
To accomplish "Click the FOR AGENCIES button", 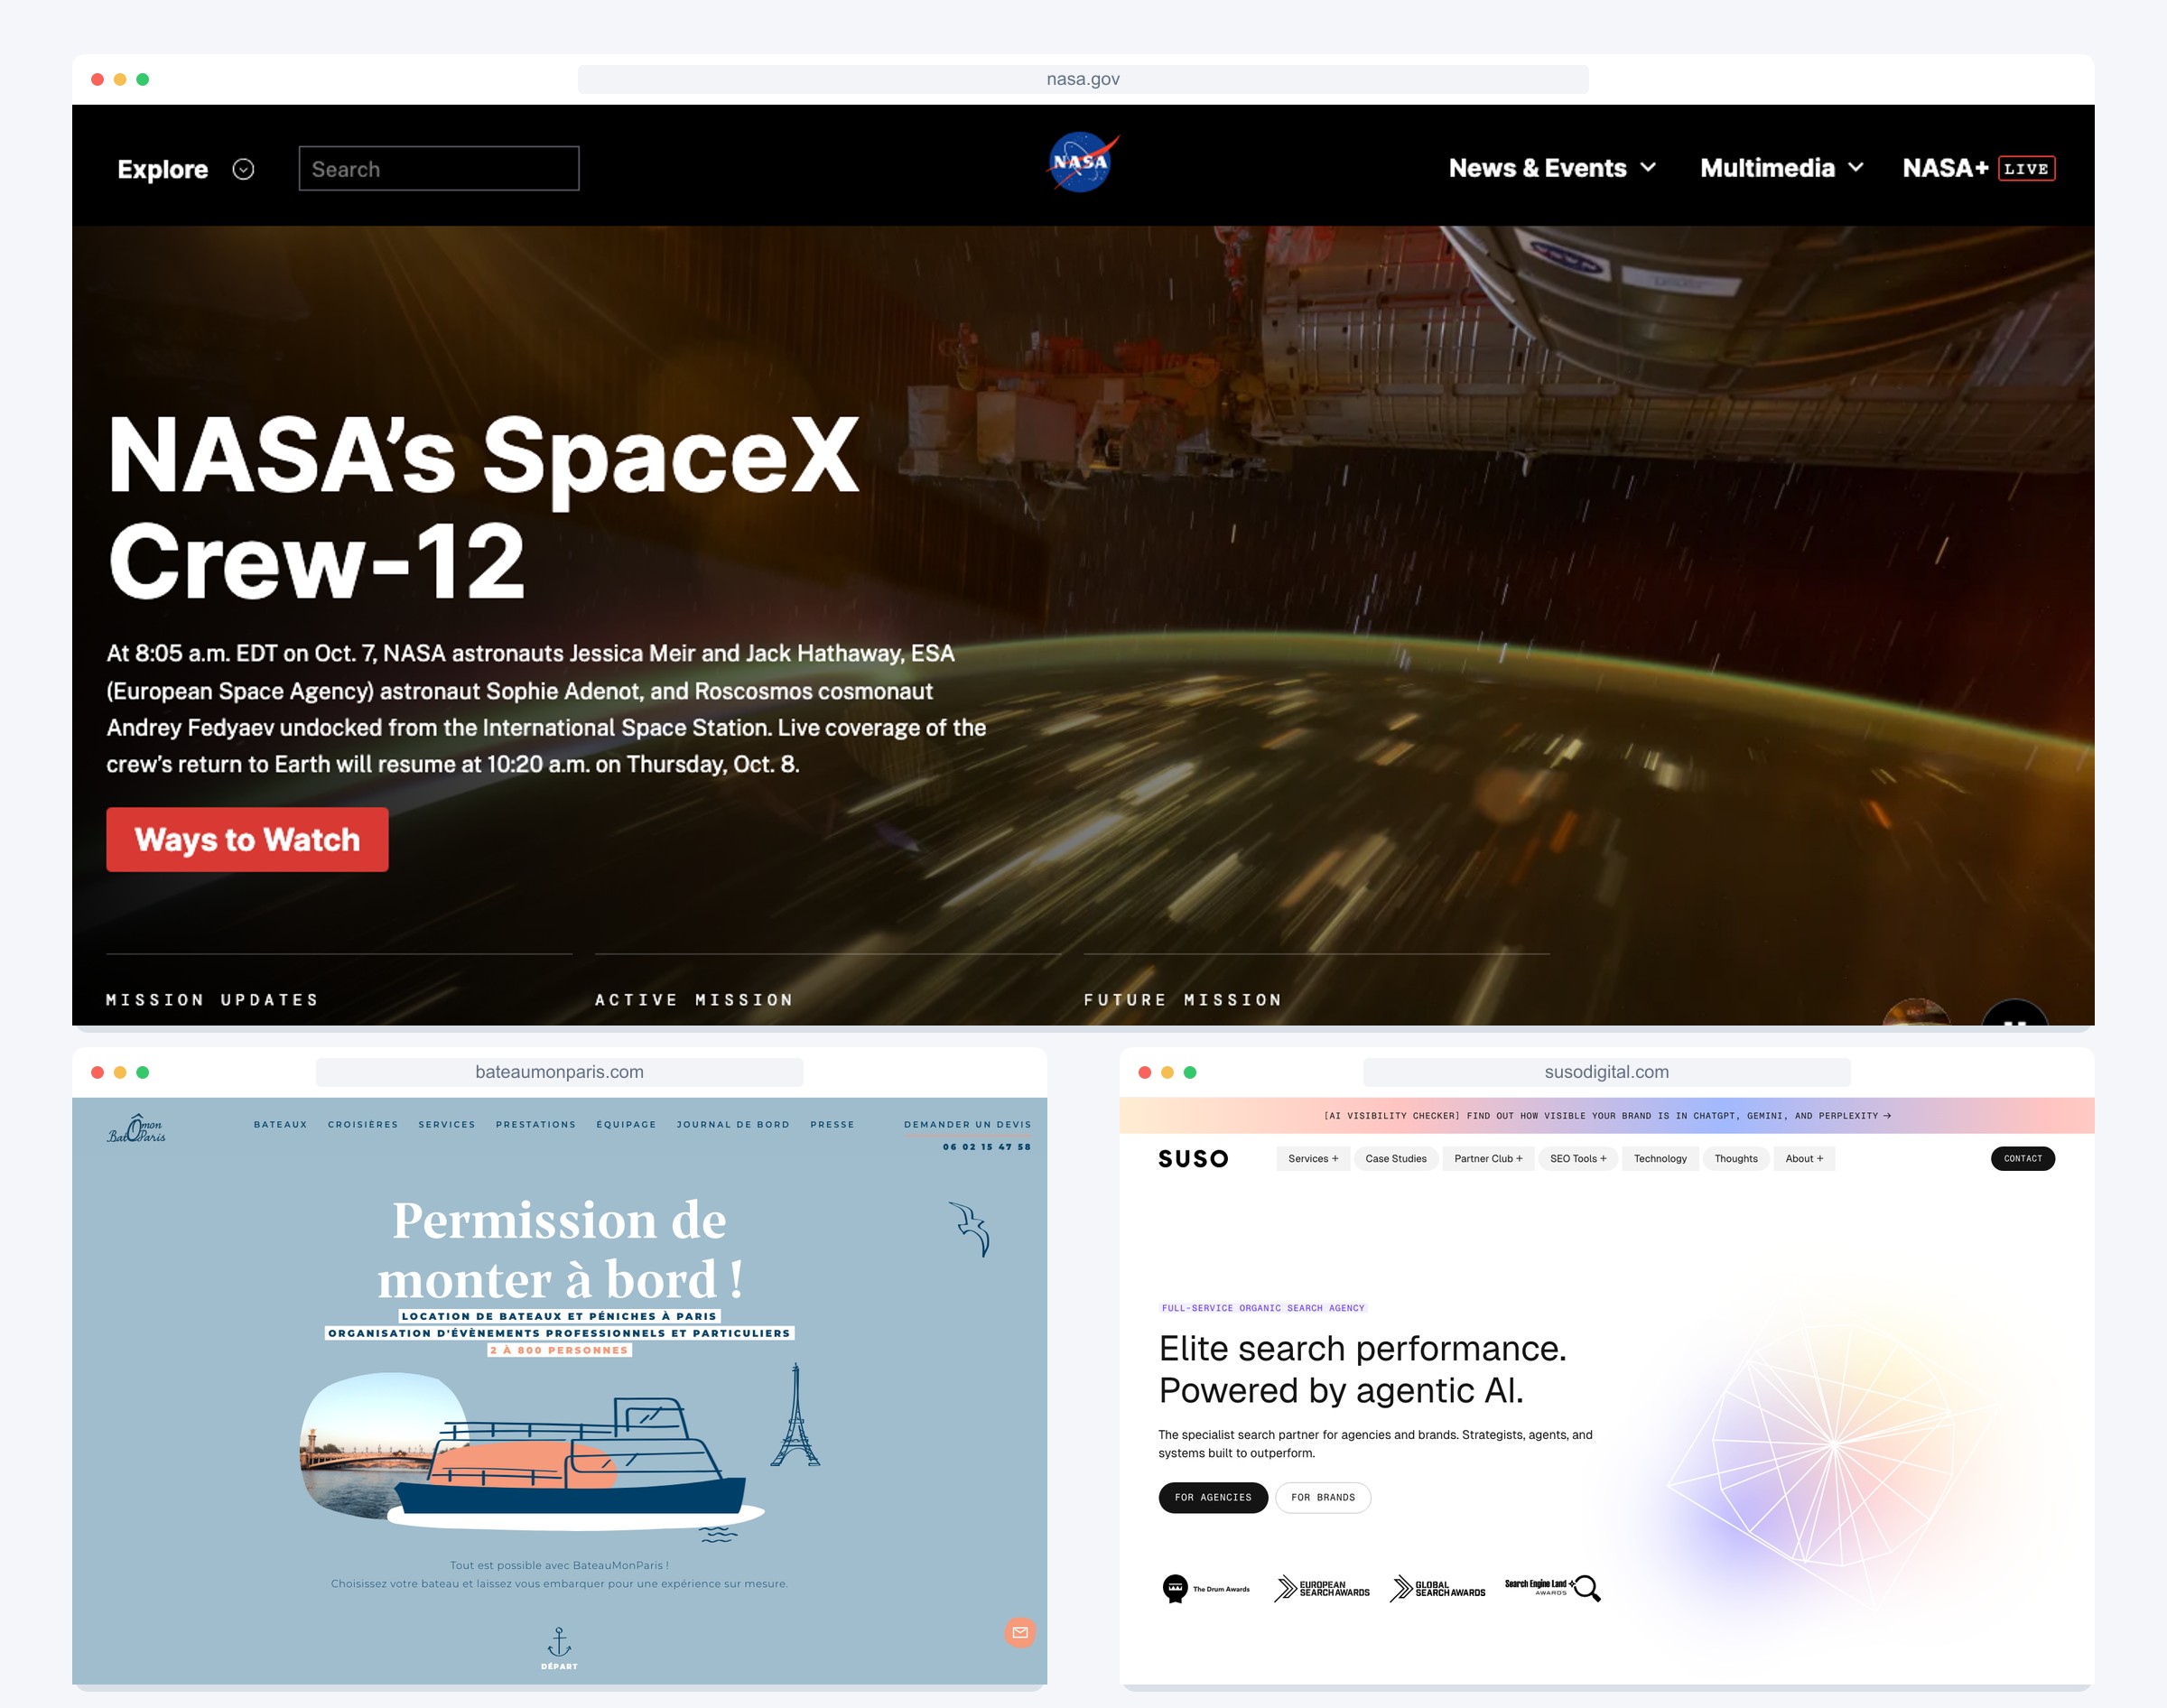I will [x=1213, y=1498].
